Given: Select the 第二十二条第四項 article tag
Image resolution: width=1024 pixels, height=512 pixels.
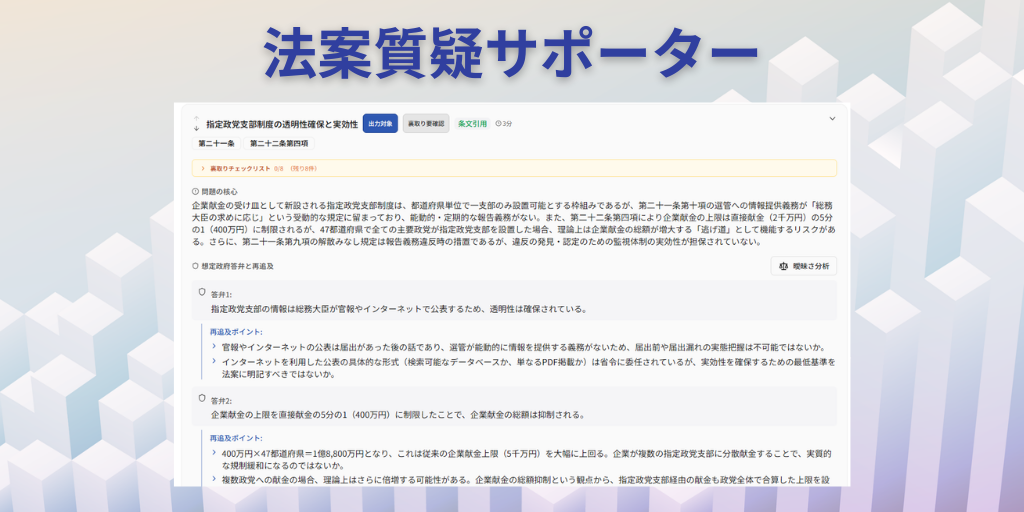Looking at the screenshot, I should pos(279,144).
